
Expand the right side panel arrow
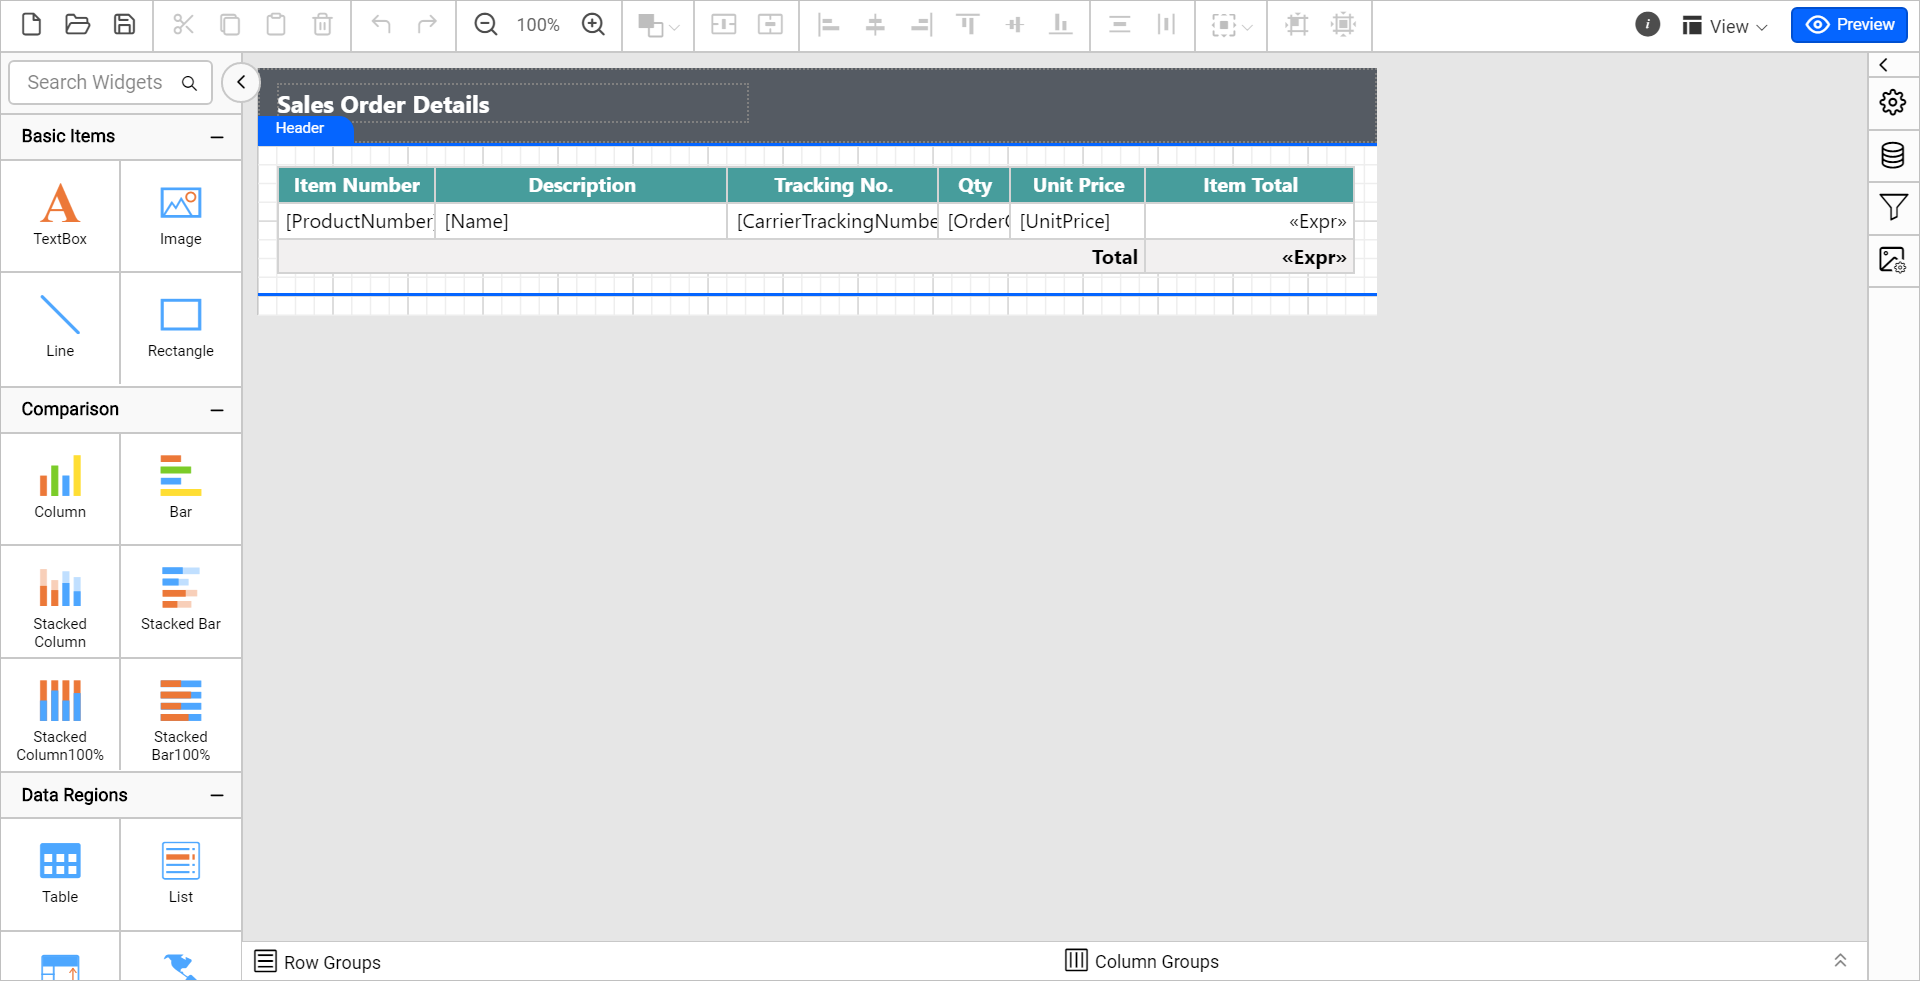coord(1884,65)
